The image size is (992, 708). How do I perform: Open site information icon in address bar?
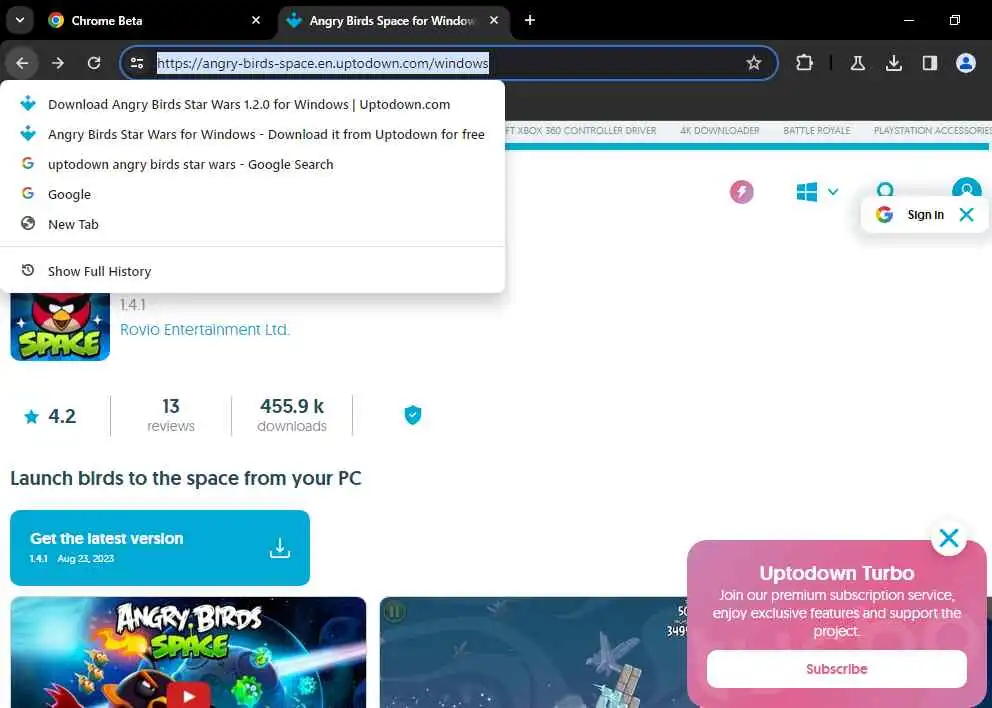point(137,63)
